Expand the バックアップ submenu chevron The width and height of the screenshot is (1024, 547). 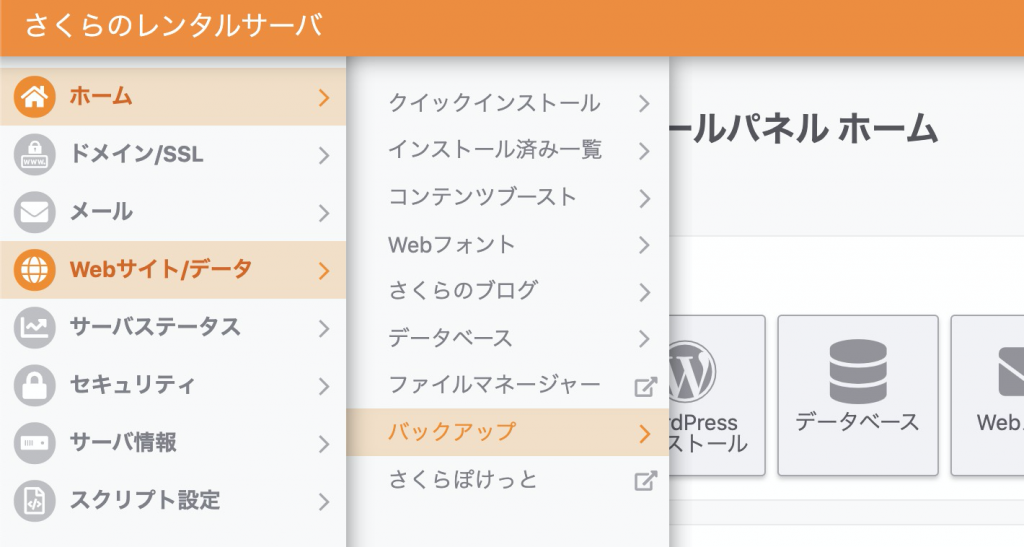pos(645,433)
